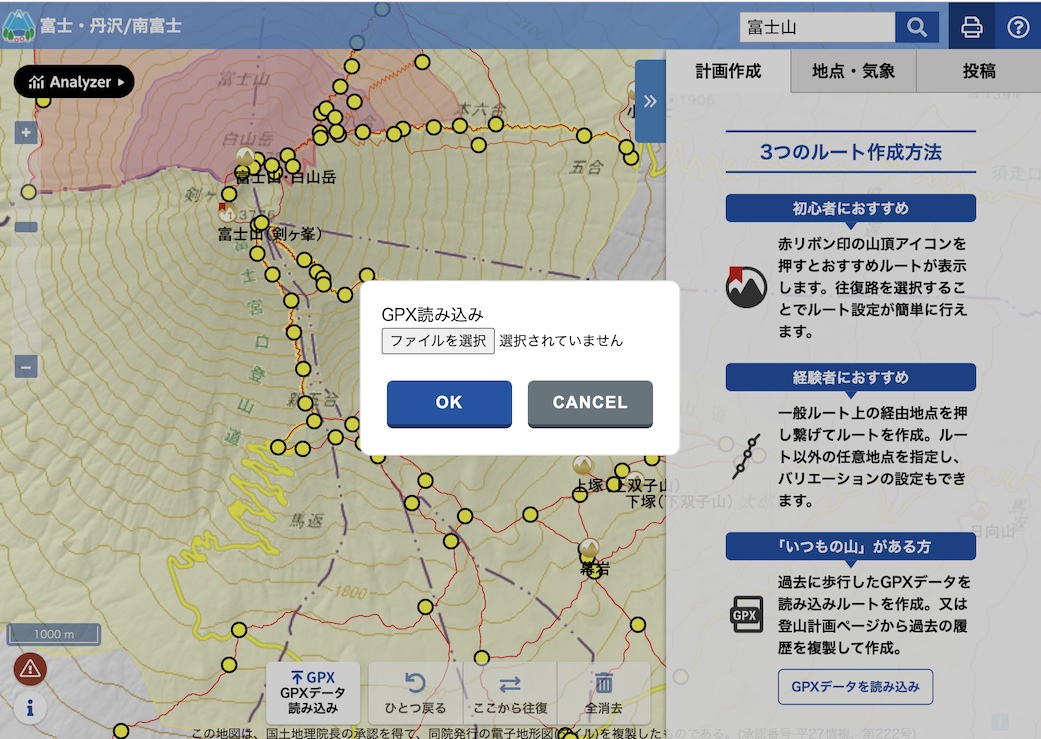Click the GPX file icon in panel
The image size is (1041, 739).
pos(746,614)
